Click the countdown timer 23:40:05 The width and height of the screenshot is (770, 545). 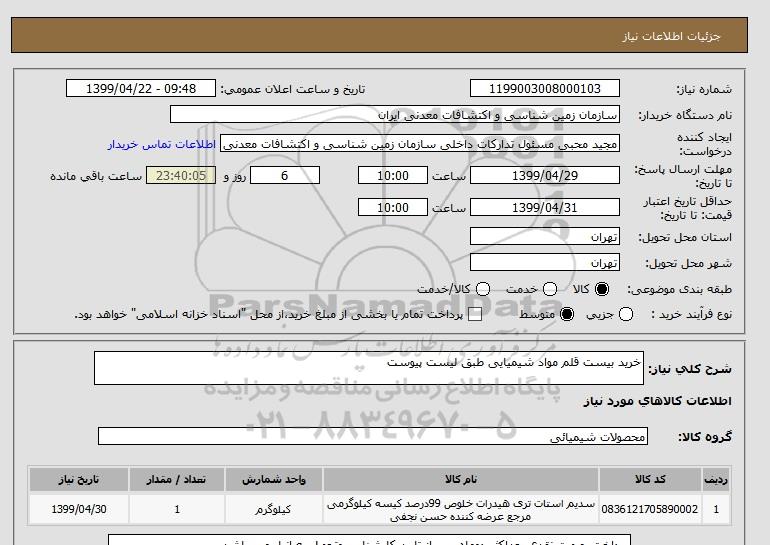pyautogui.click(x=181, y=175)
